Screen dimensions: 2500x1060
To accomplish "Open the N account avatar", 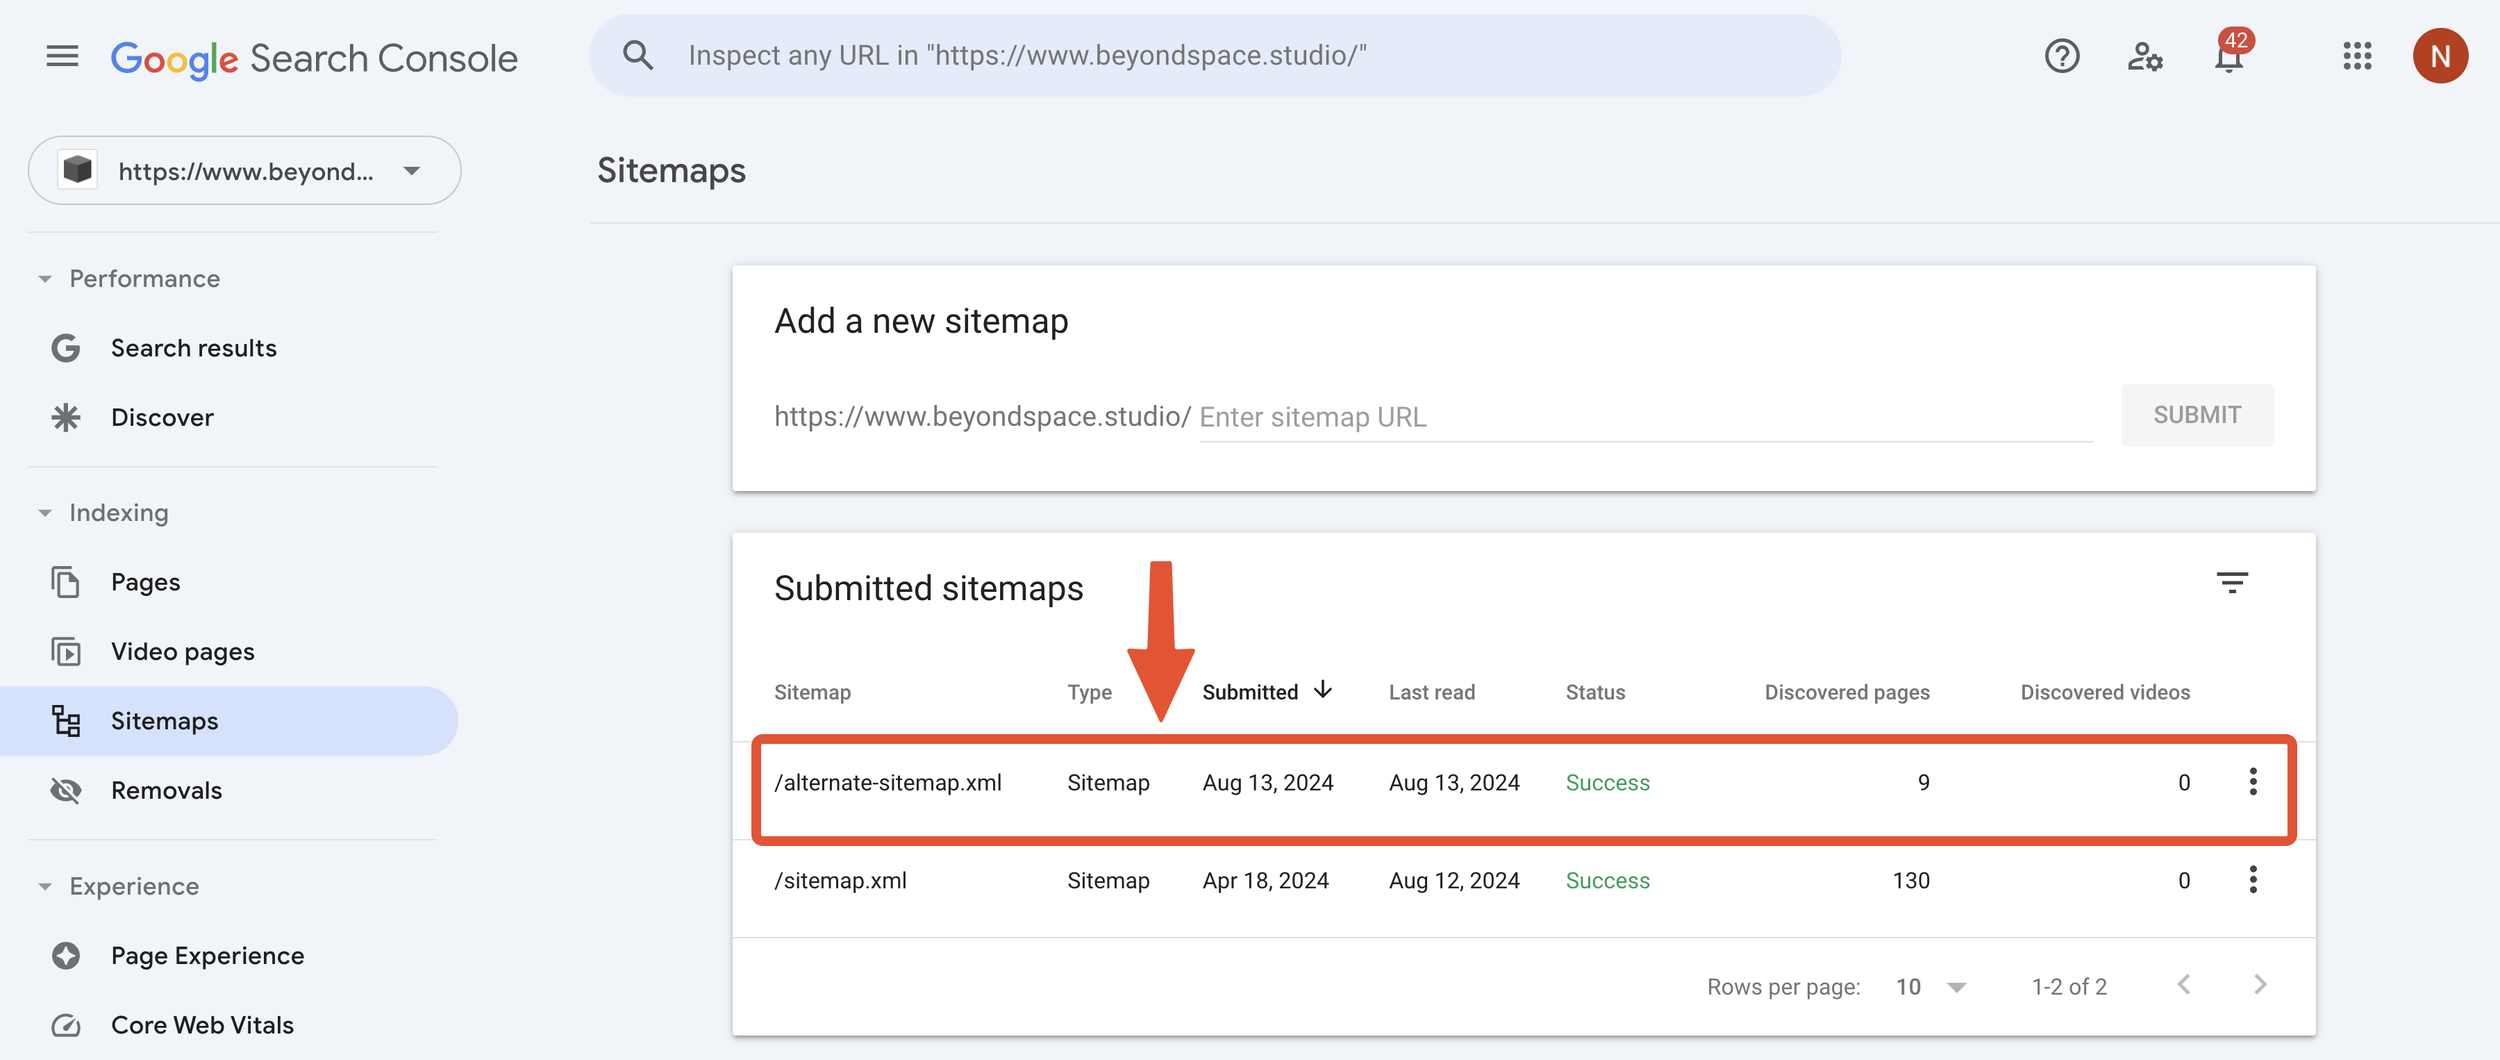I will [2440, 56].
